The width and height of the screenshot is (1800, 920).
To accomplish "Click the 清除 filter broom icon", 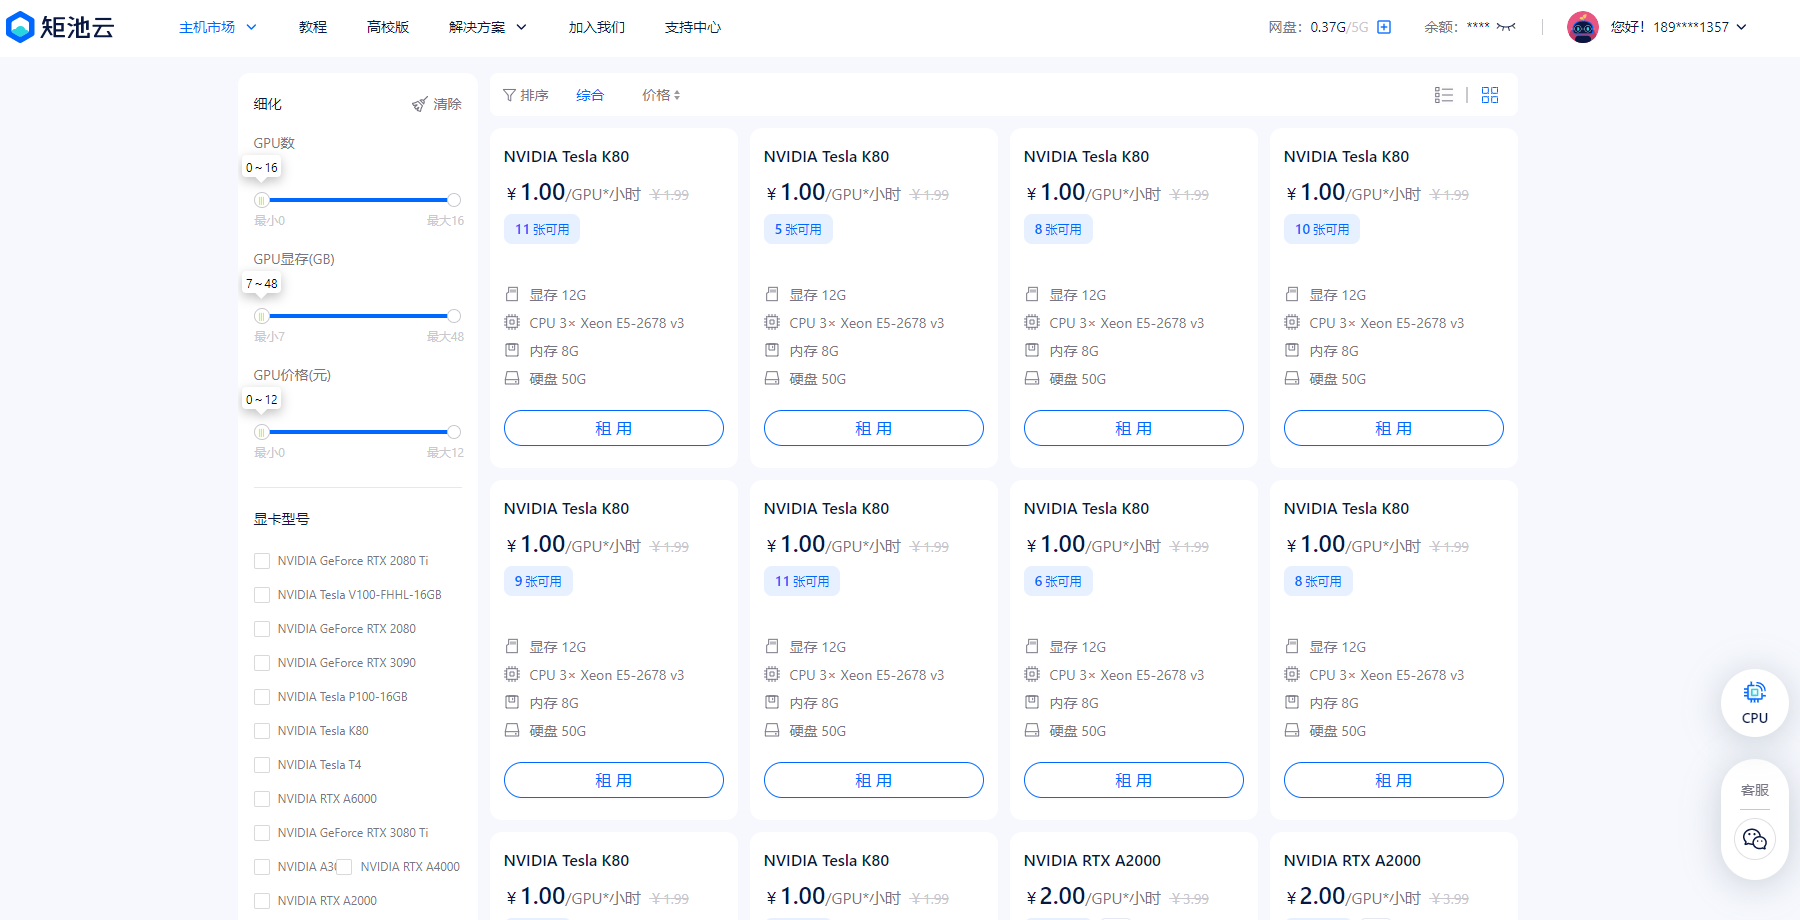I will [420, 104].
